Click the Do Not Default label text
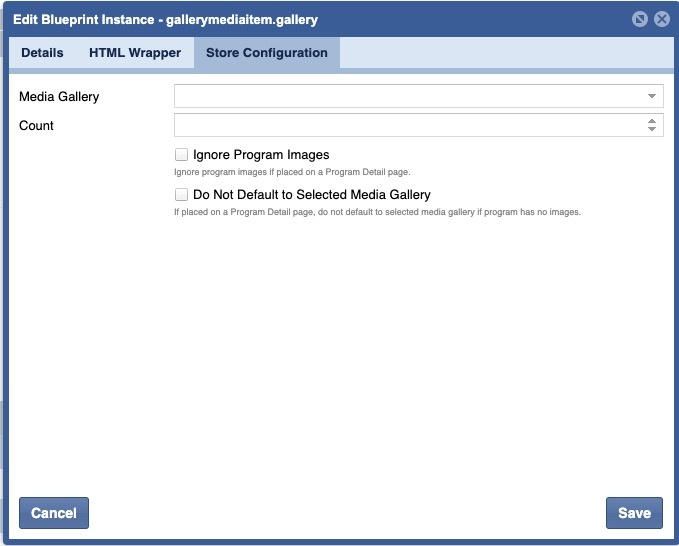The height and width of the screenshot is (546, 679). click(311, 195)
